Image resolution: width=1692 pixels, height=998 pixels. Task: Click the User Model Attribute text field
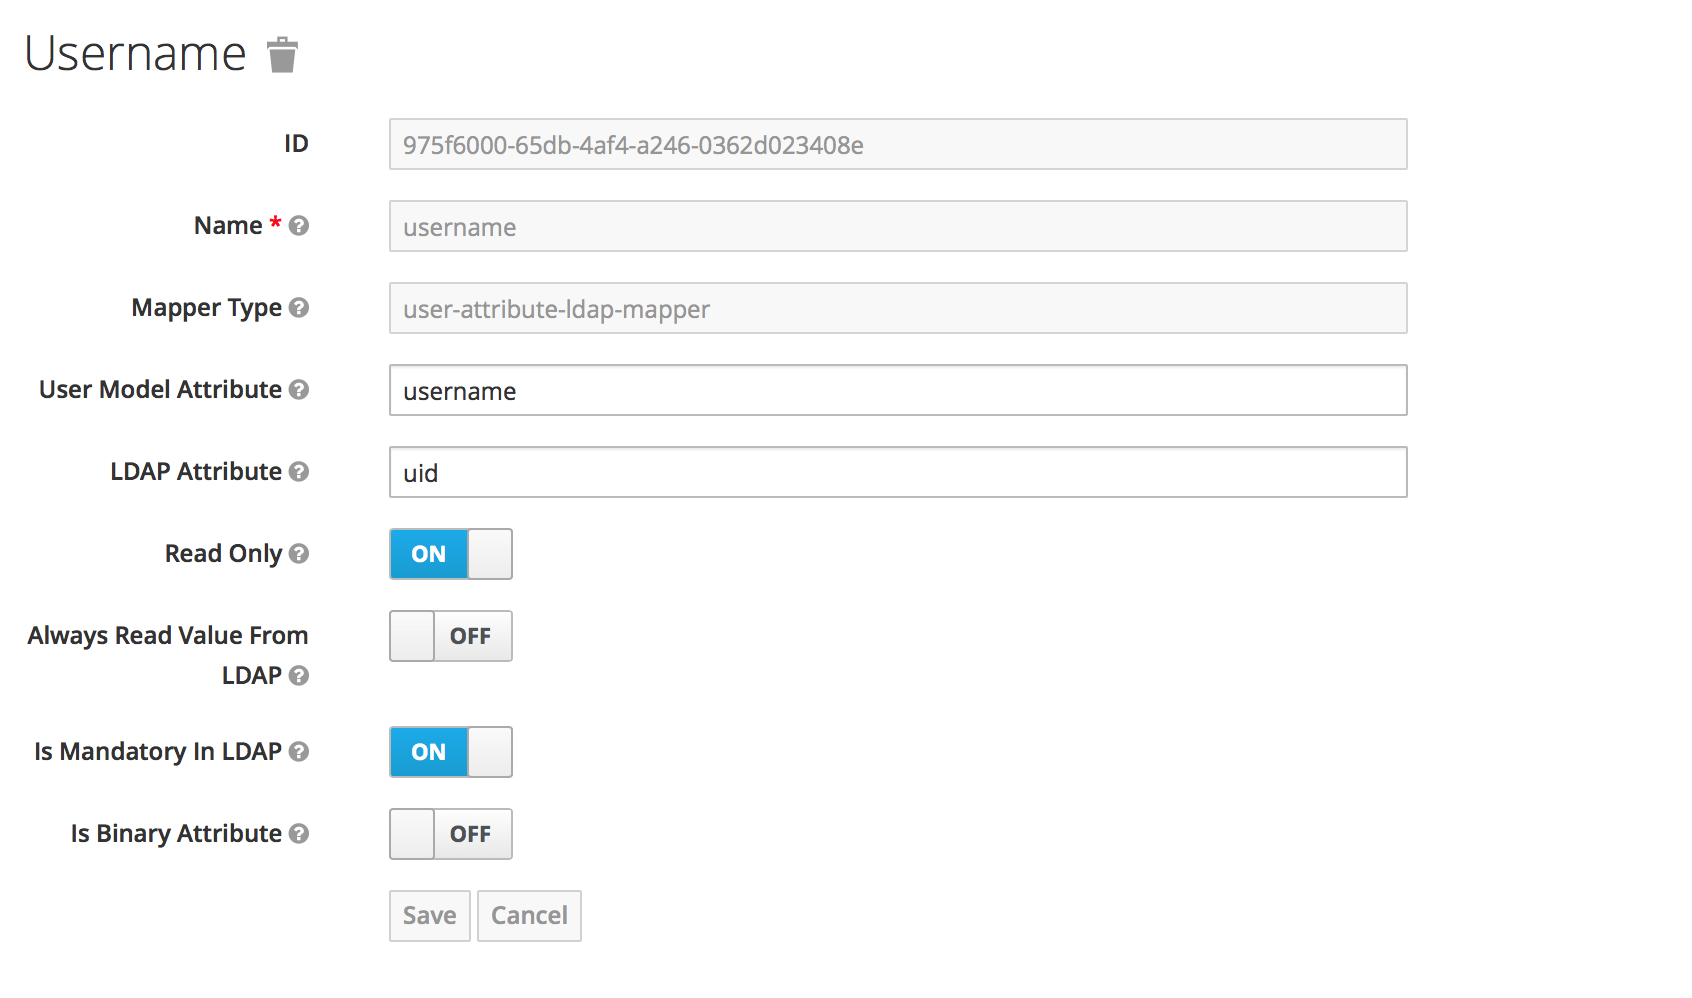(x=897, y=390)
